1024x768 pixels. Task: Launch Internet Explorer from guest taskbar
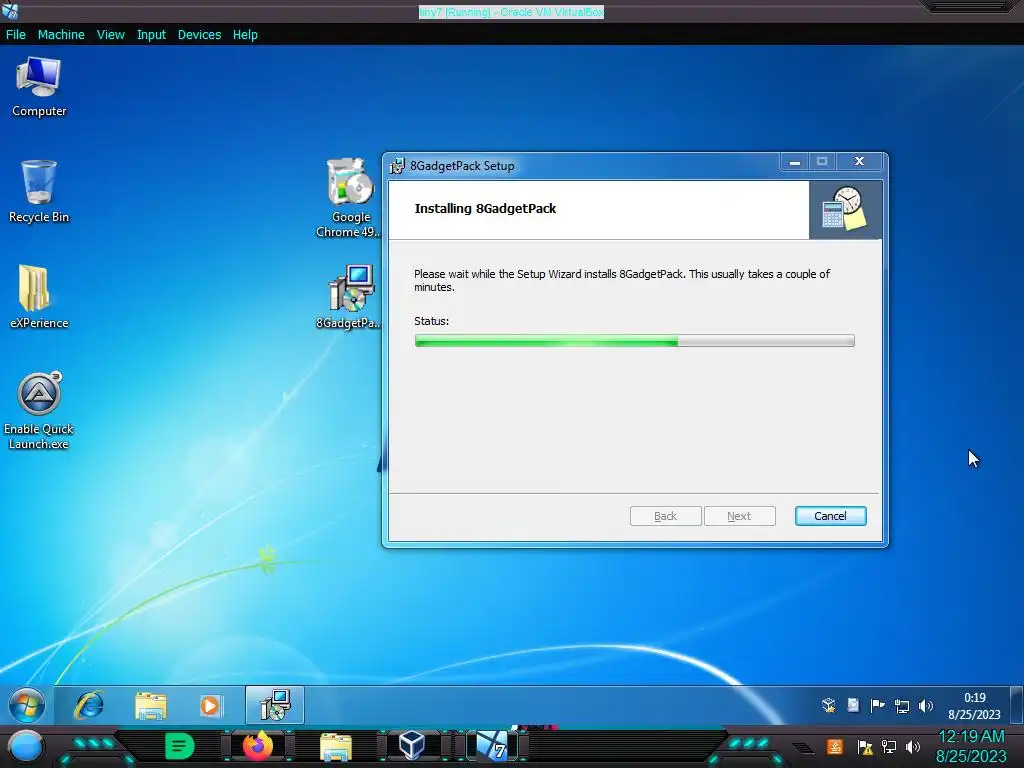point(89,705)
